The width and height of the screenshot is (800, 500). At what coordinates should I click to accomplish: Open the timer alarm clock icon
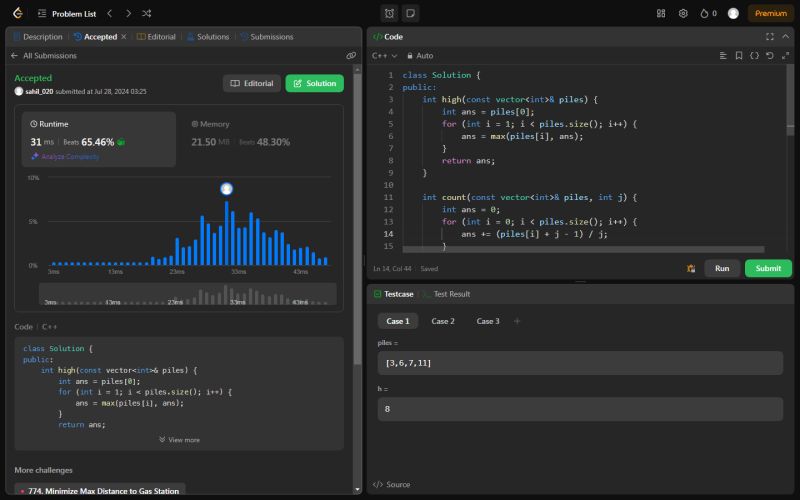coord(389,14)
